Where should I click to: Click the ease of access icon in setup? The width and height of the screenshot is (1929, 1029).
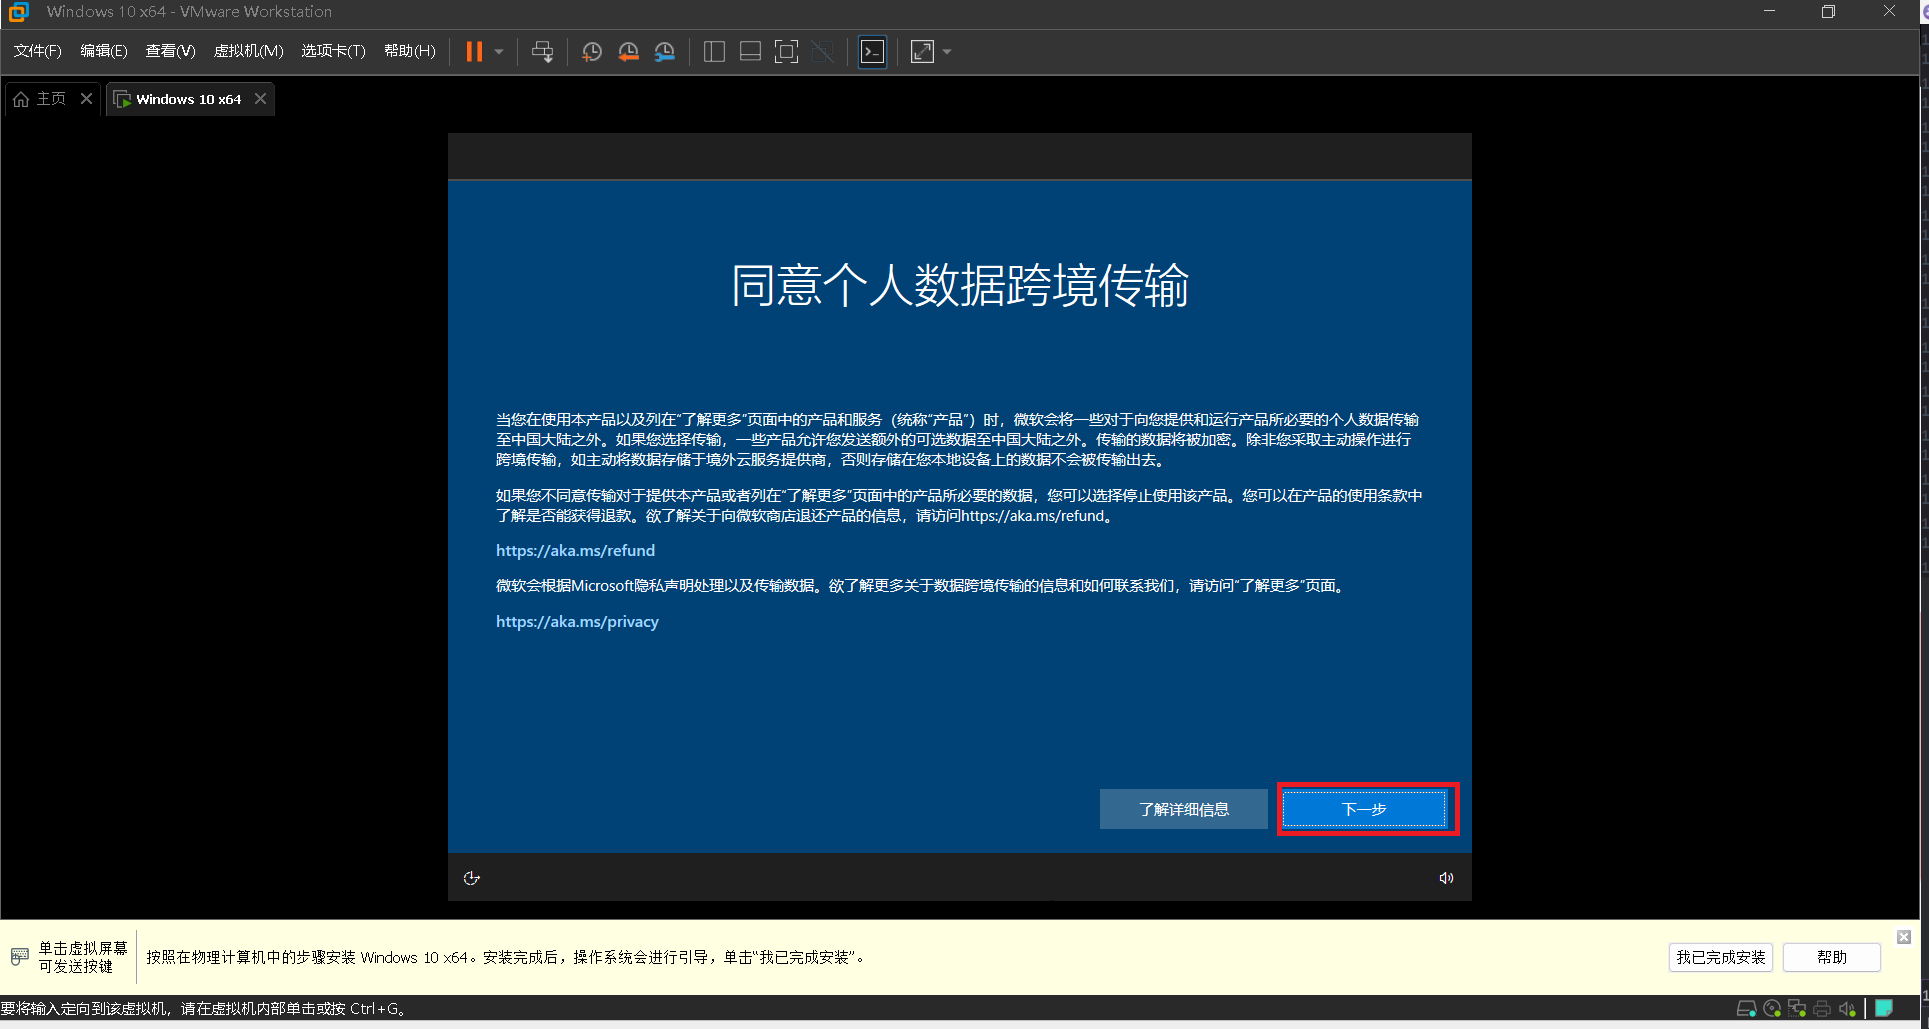point(472,878)
